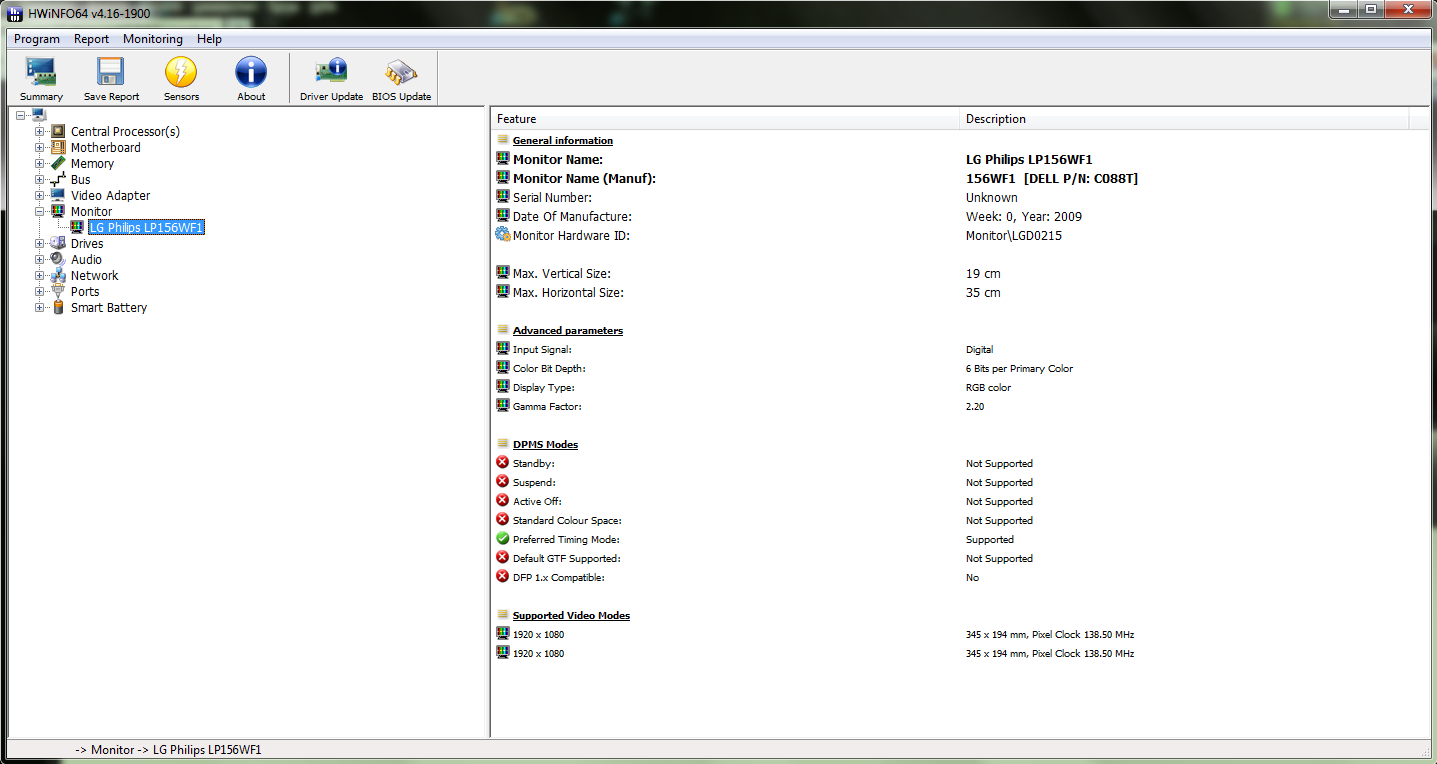The width and height of the screenshot is (1437, 764).
Task: Click the 156WF1 [DELL P/N: C088T] value
Action: coord(1051,178)
